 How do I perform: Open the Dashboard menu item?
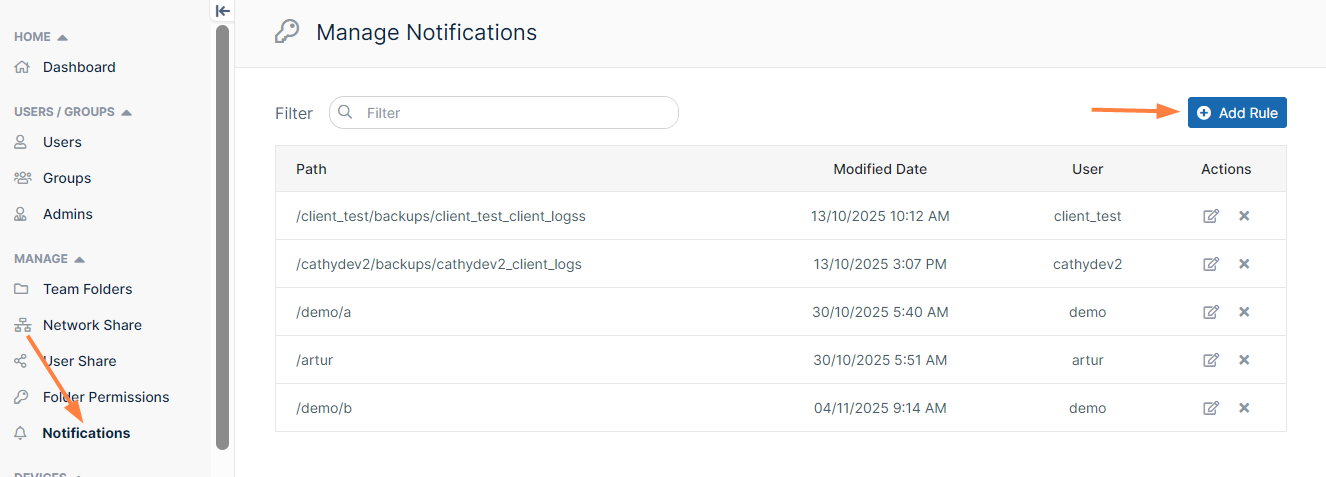(79, 67)
